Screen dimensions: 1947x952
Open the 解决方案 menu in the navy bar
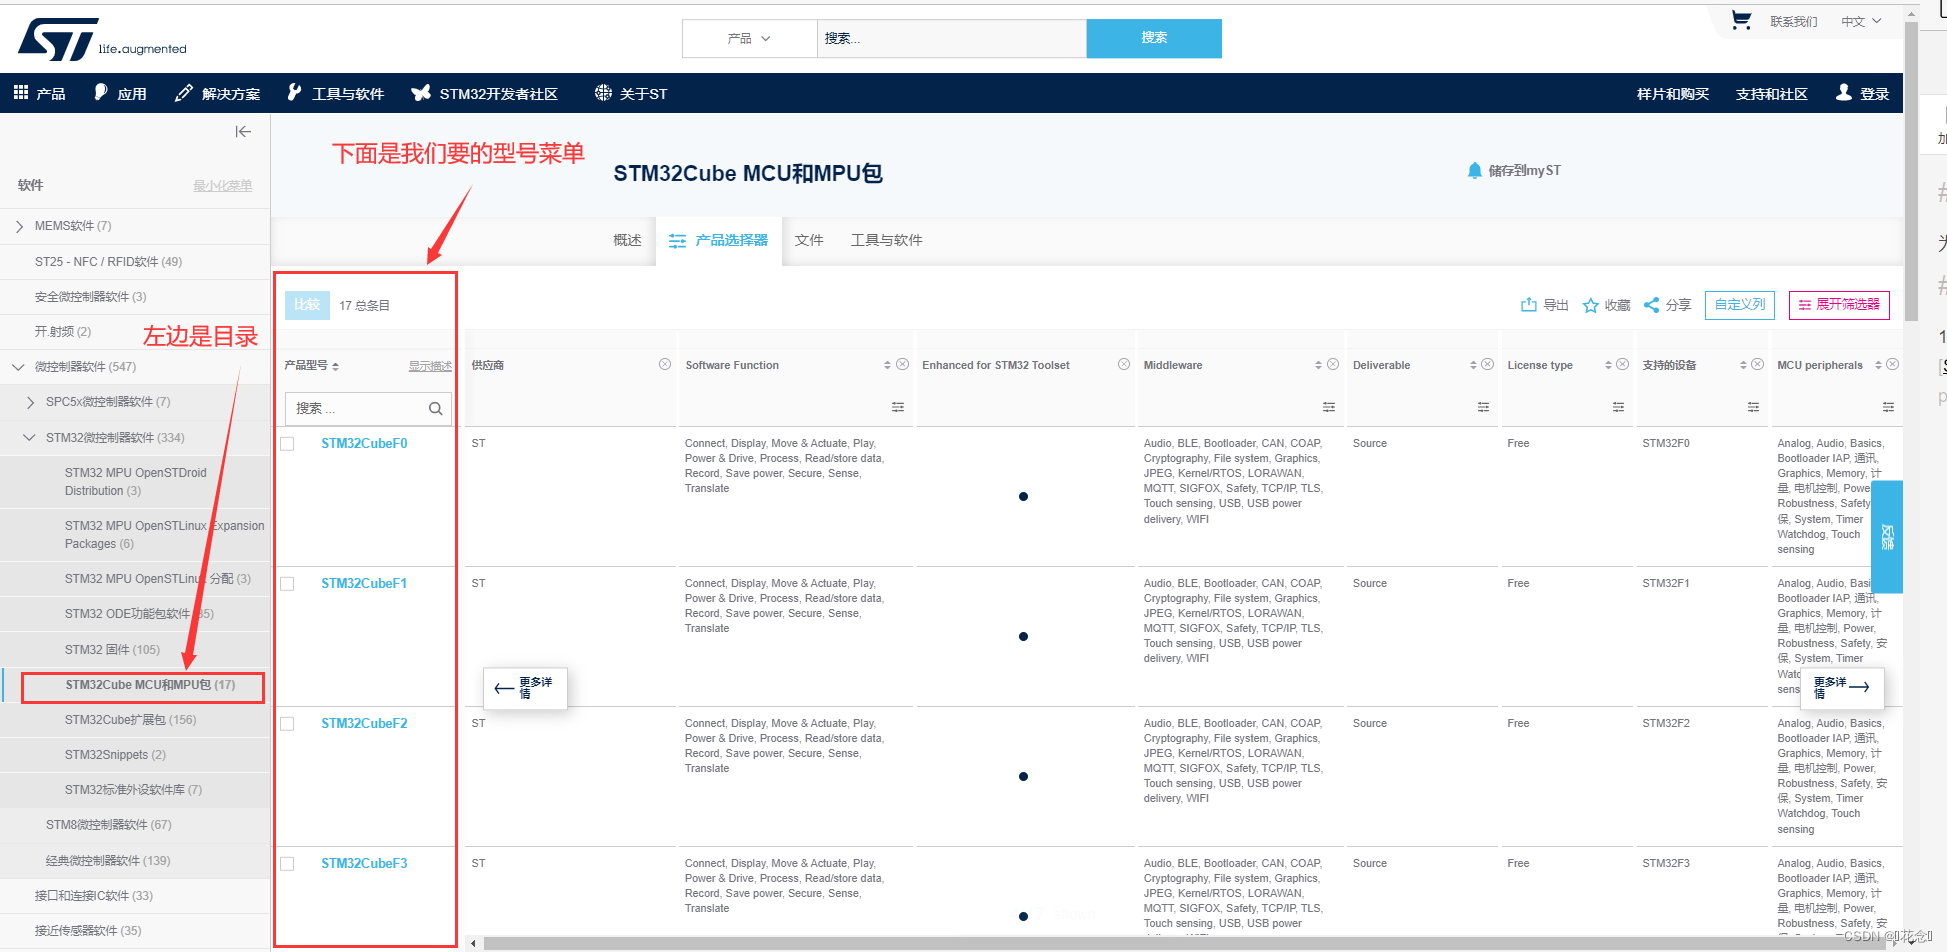217,93
